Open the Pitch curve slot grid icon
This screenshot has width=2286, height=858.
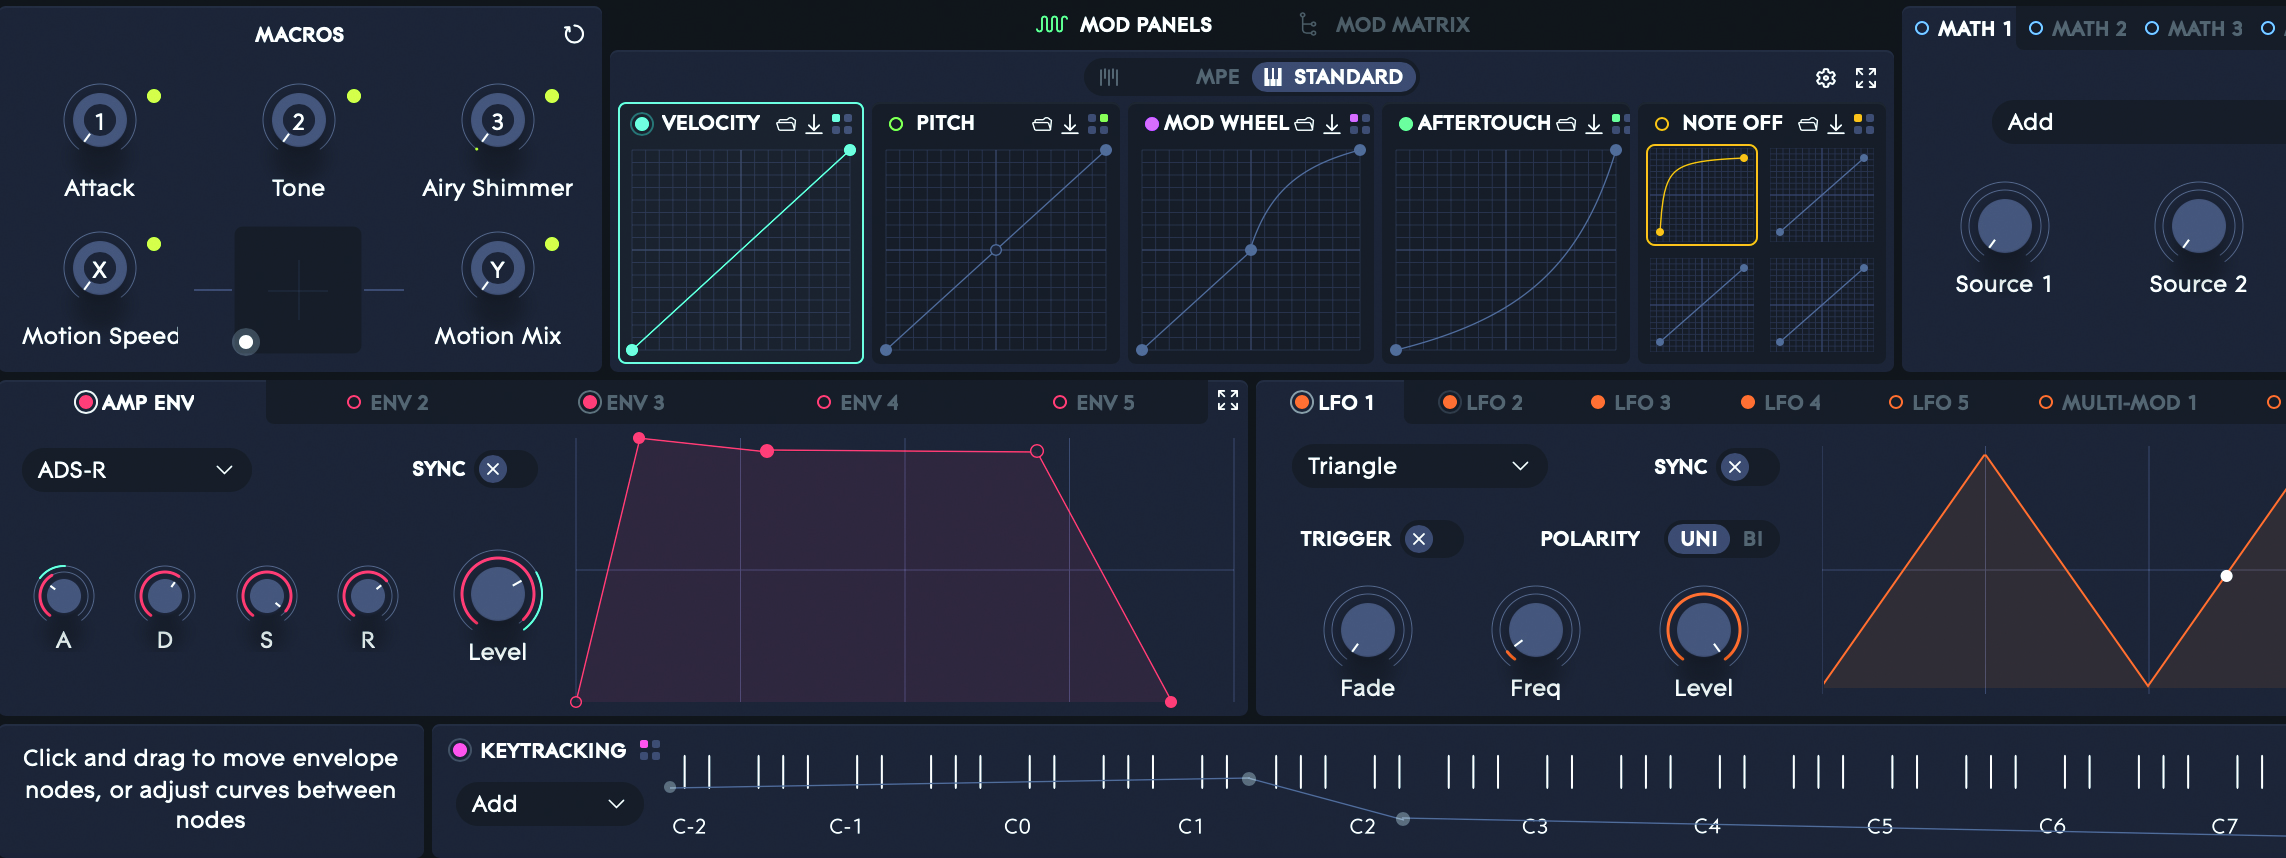[x=1098, y=123]
